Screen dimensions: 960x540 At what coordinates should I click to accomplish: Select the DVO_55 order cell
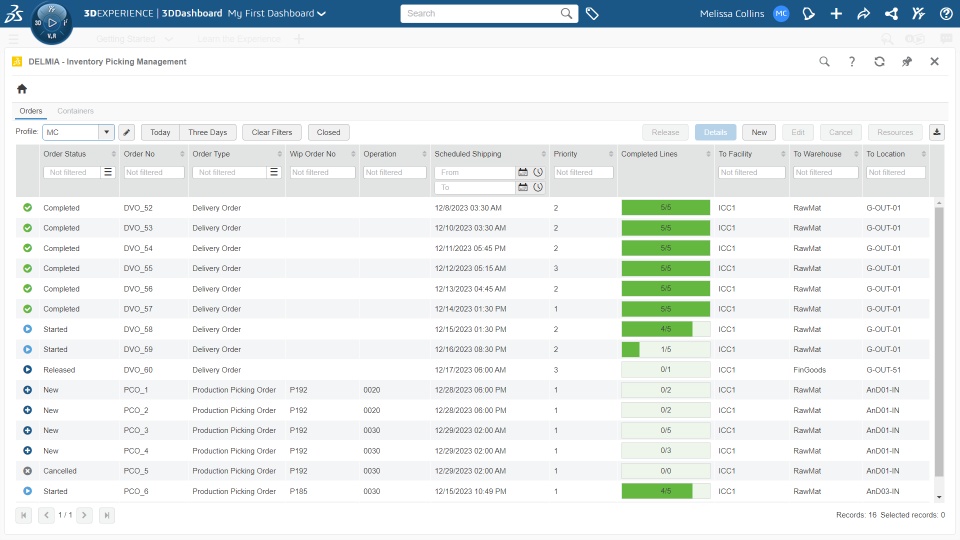[x=138, y=268]
